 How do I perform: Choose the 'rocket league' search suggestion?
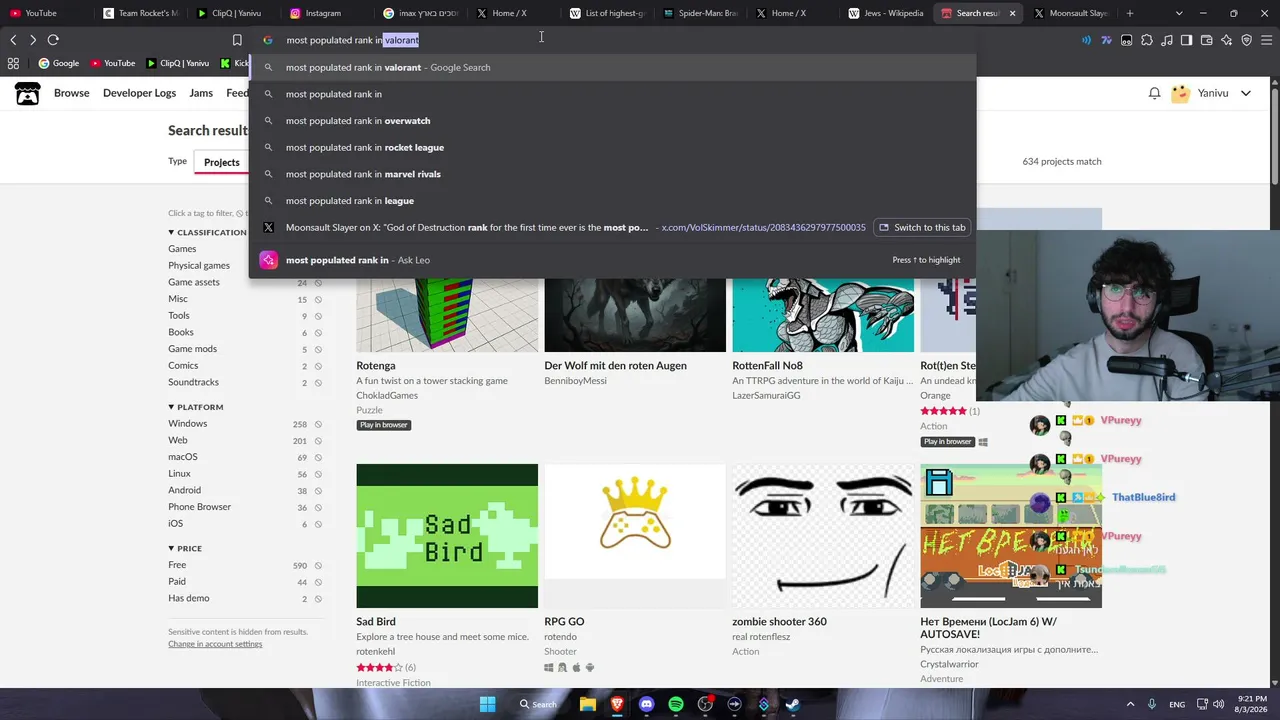(612, 147)
